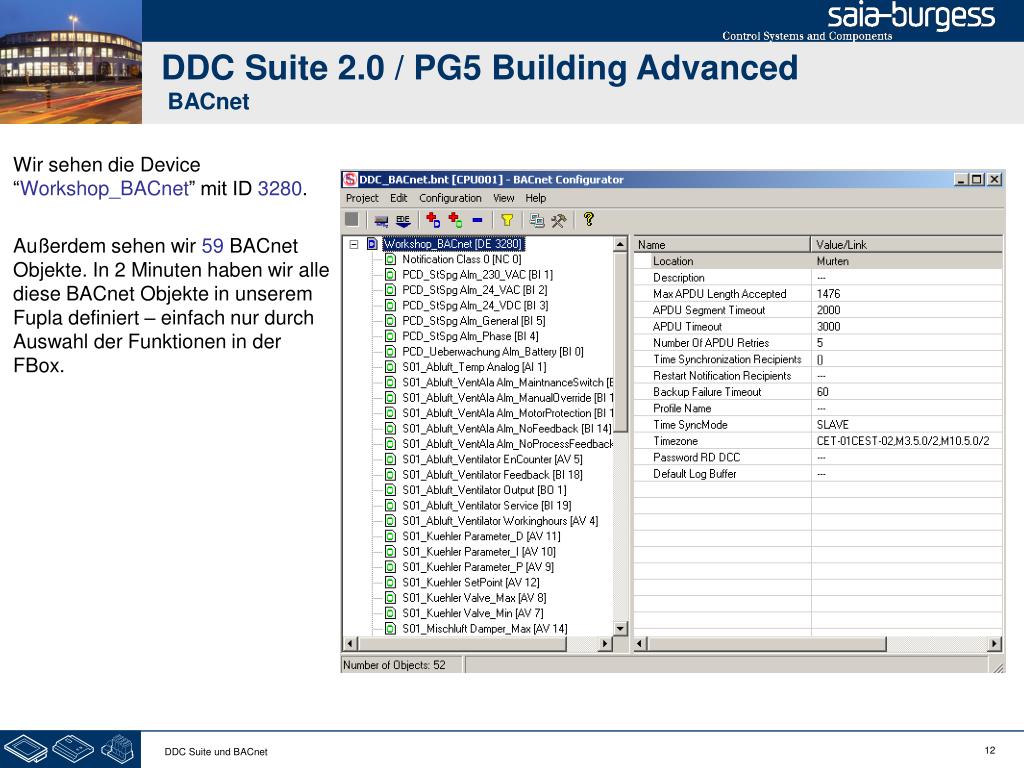1024x768 pixels.
Task: Open the Project menu
Action: 362,198
